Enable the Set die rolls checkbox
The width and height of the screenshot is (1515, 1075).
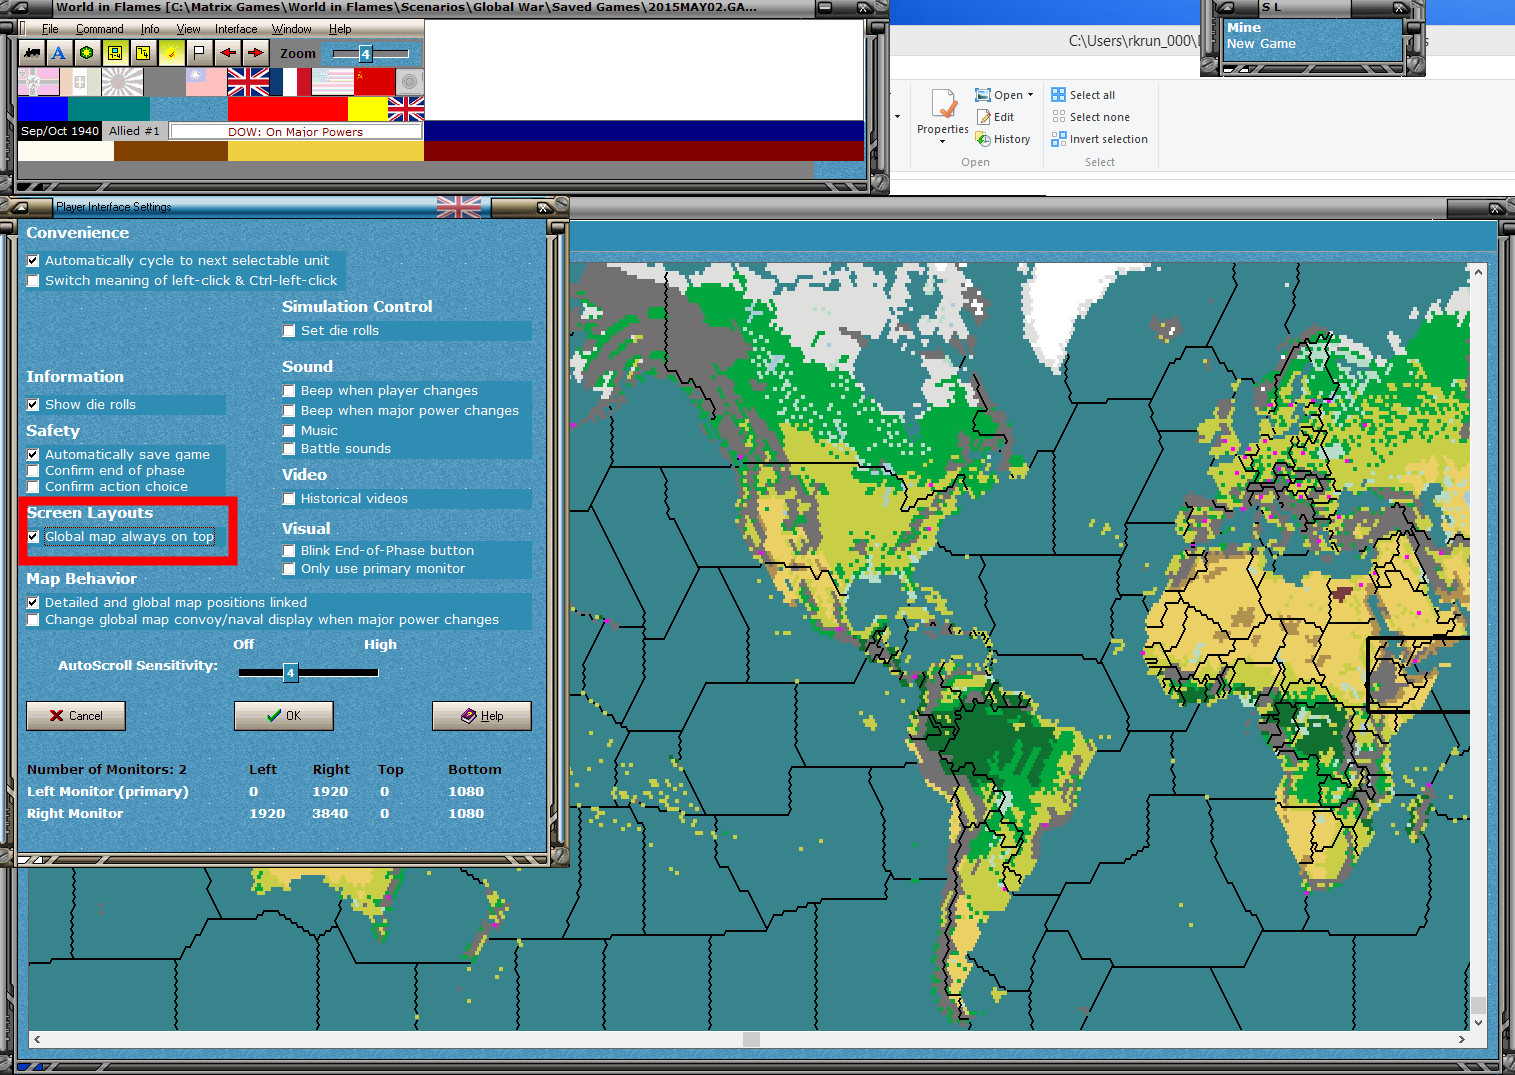coord(289,331)
